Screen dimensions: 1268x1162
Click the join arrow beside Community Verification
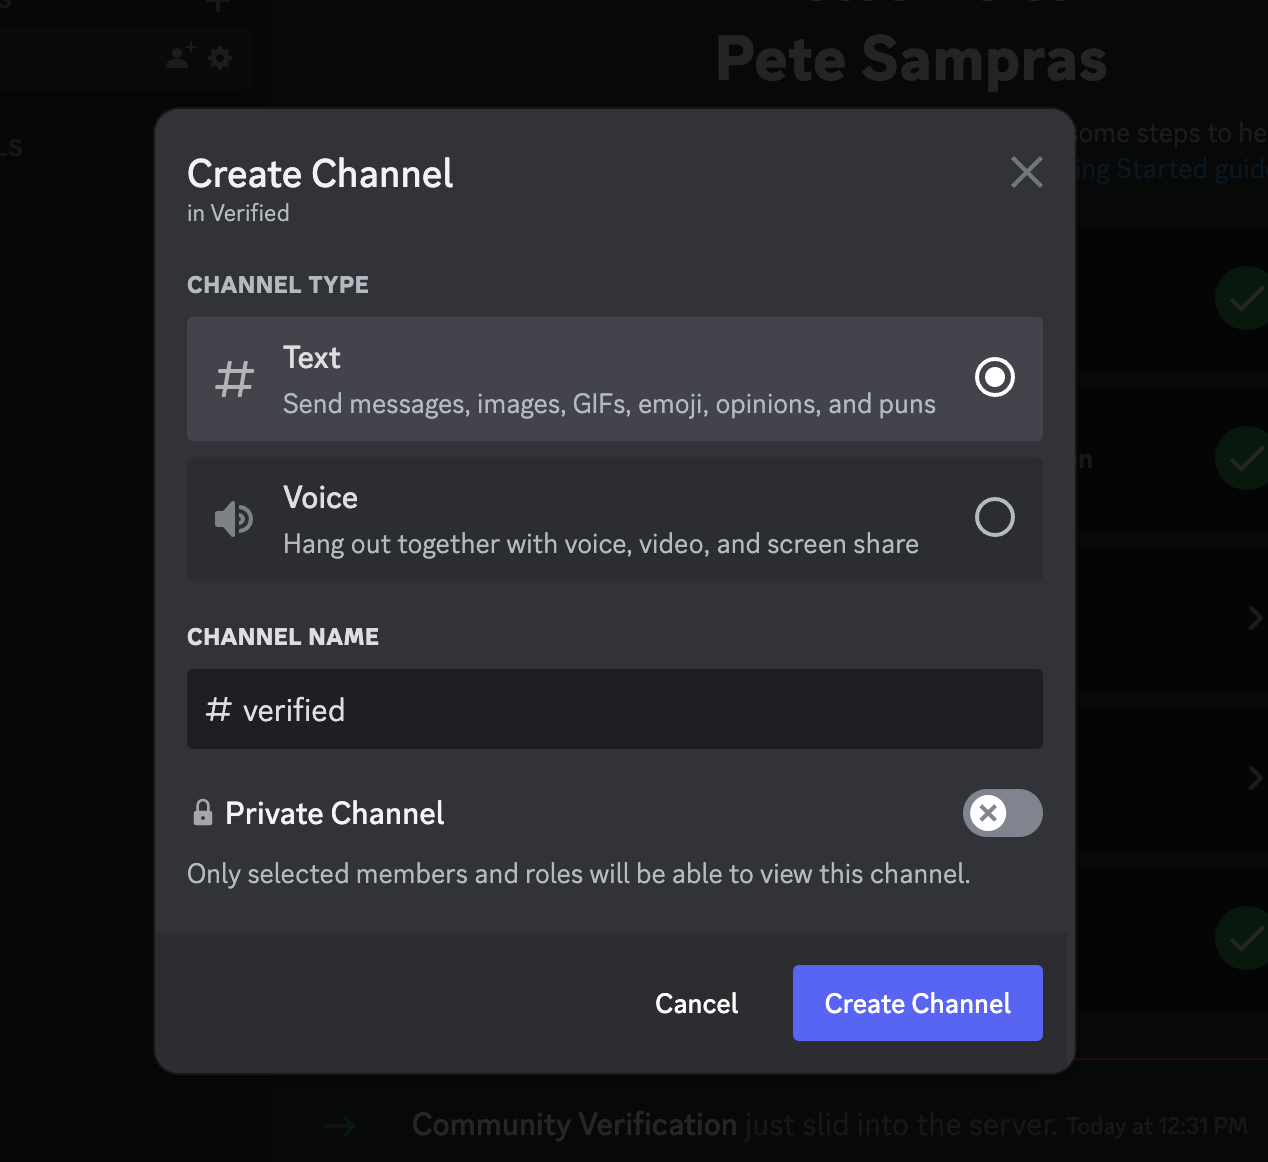(x=340, y=1126)
